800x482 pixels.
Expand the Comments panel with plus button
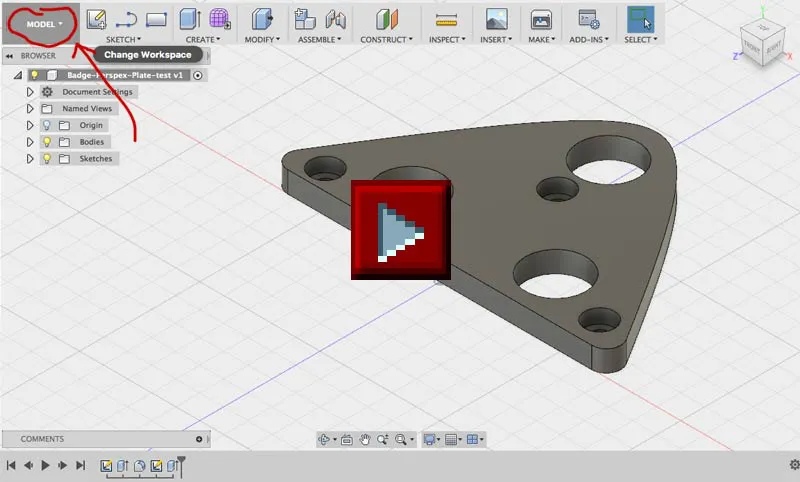tap(199, 439)
